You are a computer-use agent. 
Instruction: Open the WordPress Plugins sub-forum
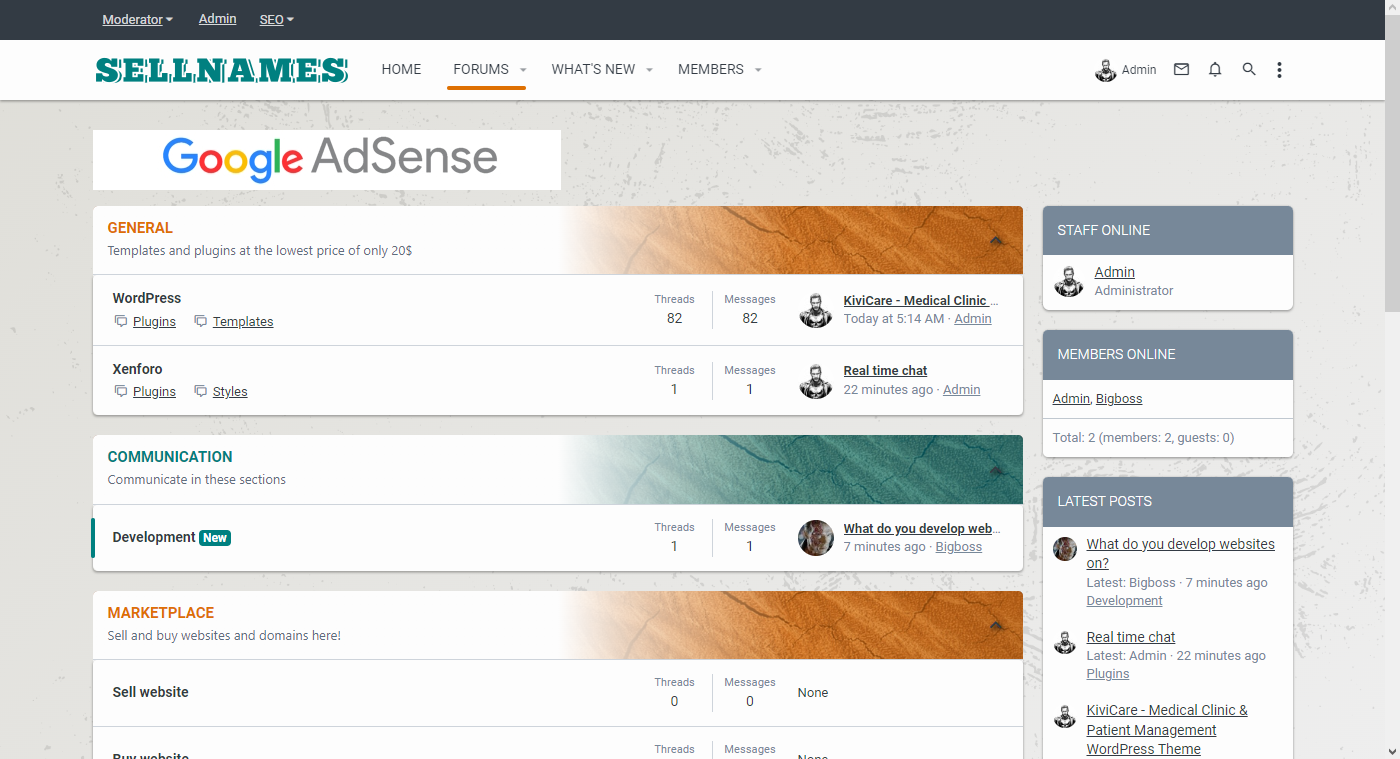click(x=154, y=322)
